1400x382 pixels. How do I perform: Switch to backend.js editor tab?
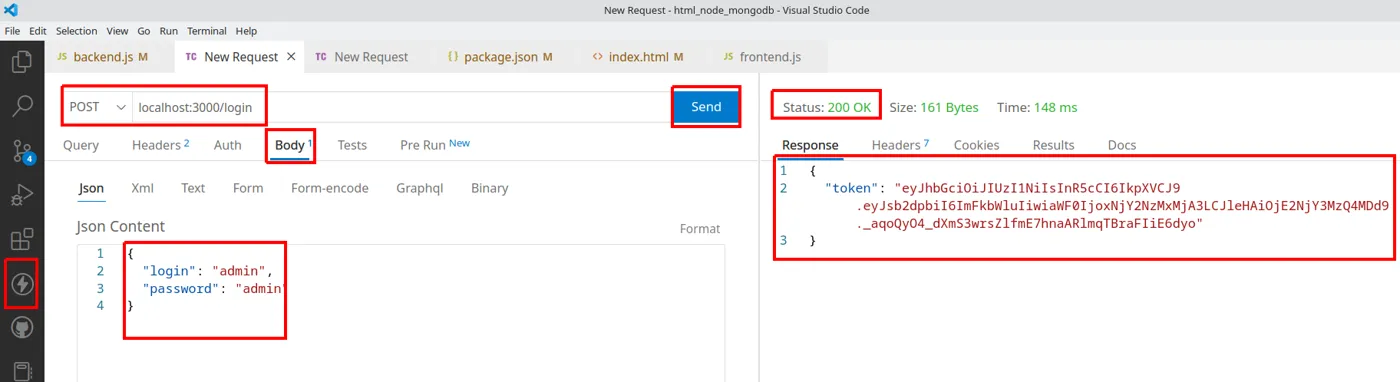[x=109, y=57]
